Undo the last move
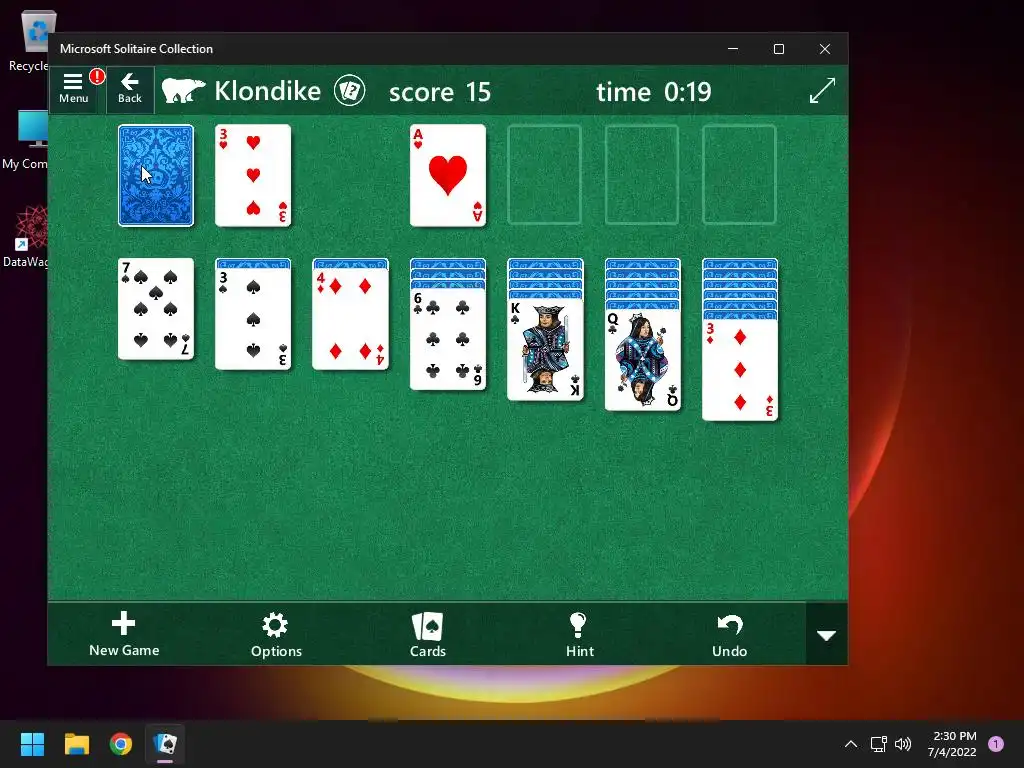1024x768 pixels. click(x=729, y=635)
